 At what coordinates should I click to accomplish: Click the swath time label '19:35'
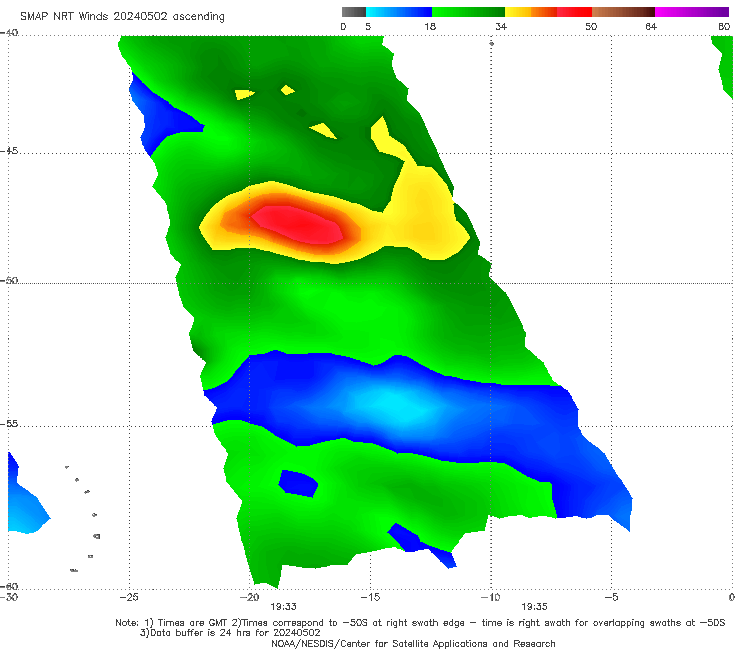tap(534, 607)
